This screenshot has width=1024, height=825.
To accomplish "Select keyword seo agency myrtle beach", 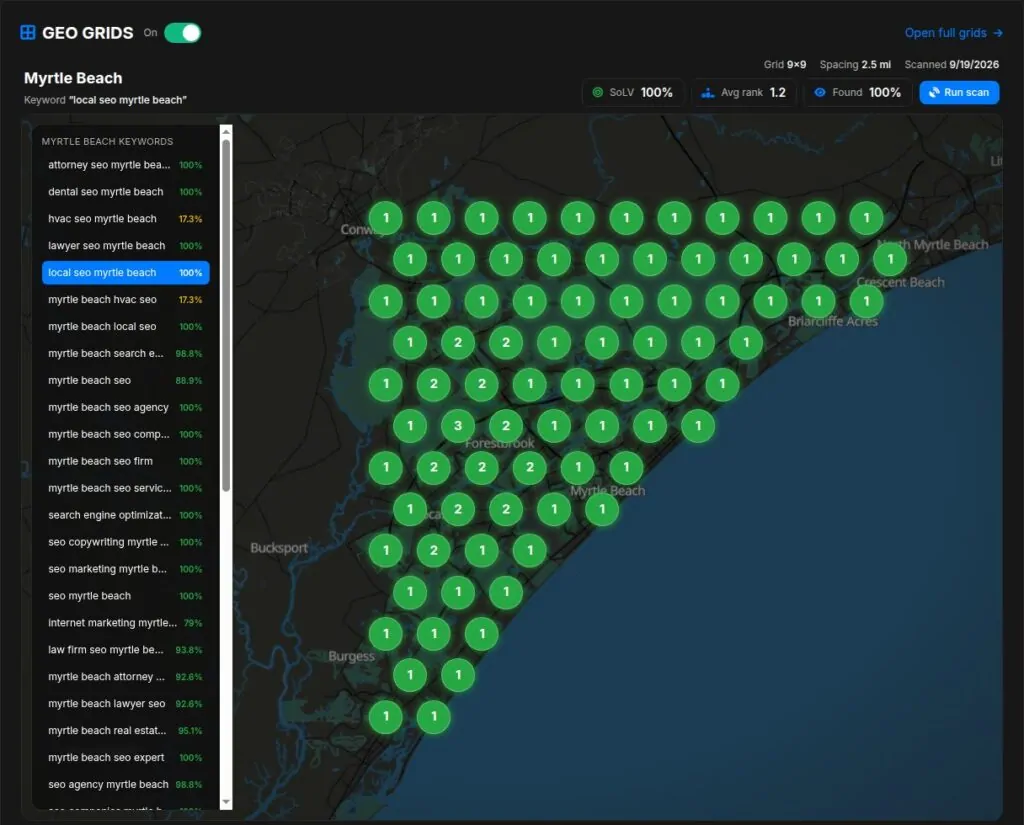I will pyautogui.click(x=125, y=785).
